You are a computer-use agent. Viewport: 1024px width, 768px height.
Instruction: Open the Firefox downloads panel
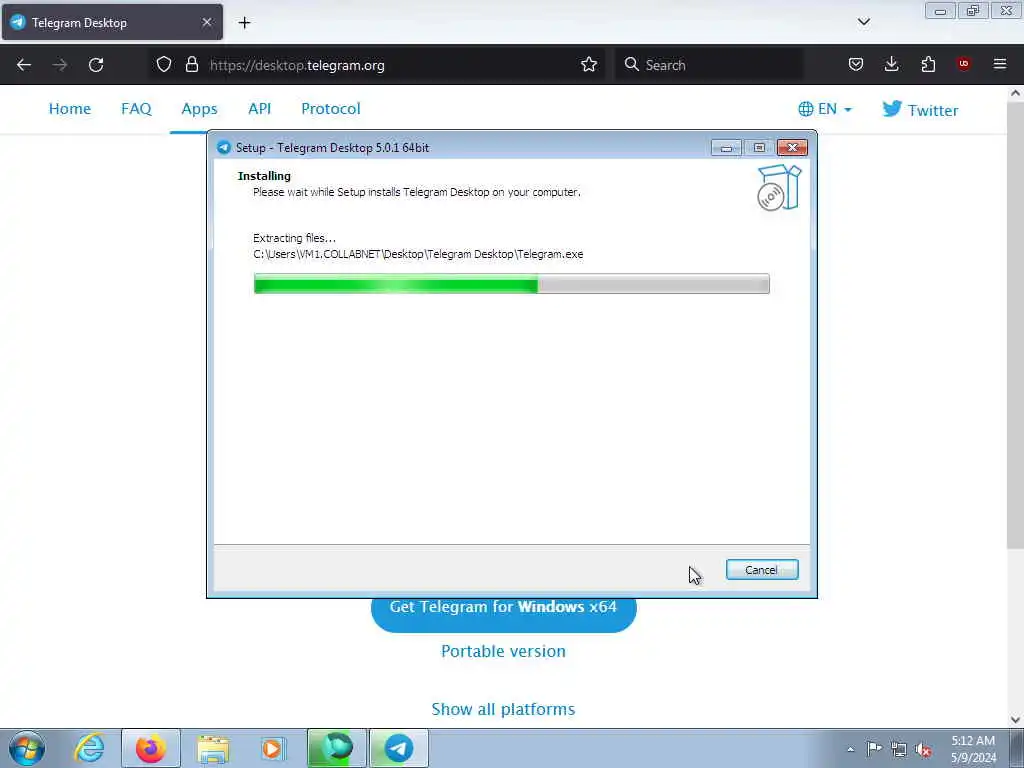pos(891,64)
